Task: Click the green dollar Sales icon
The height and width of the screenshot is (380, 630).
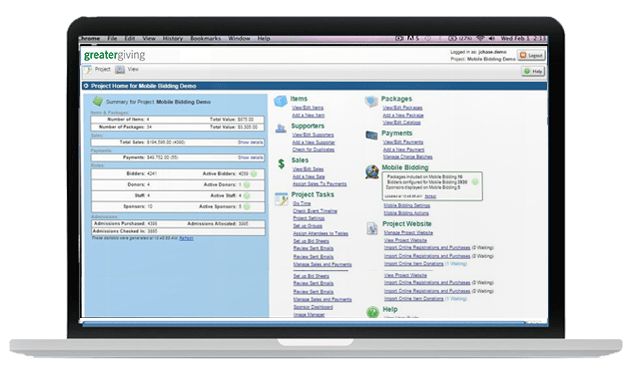Action: (281, 163)
